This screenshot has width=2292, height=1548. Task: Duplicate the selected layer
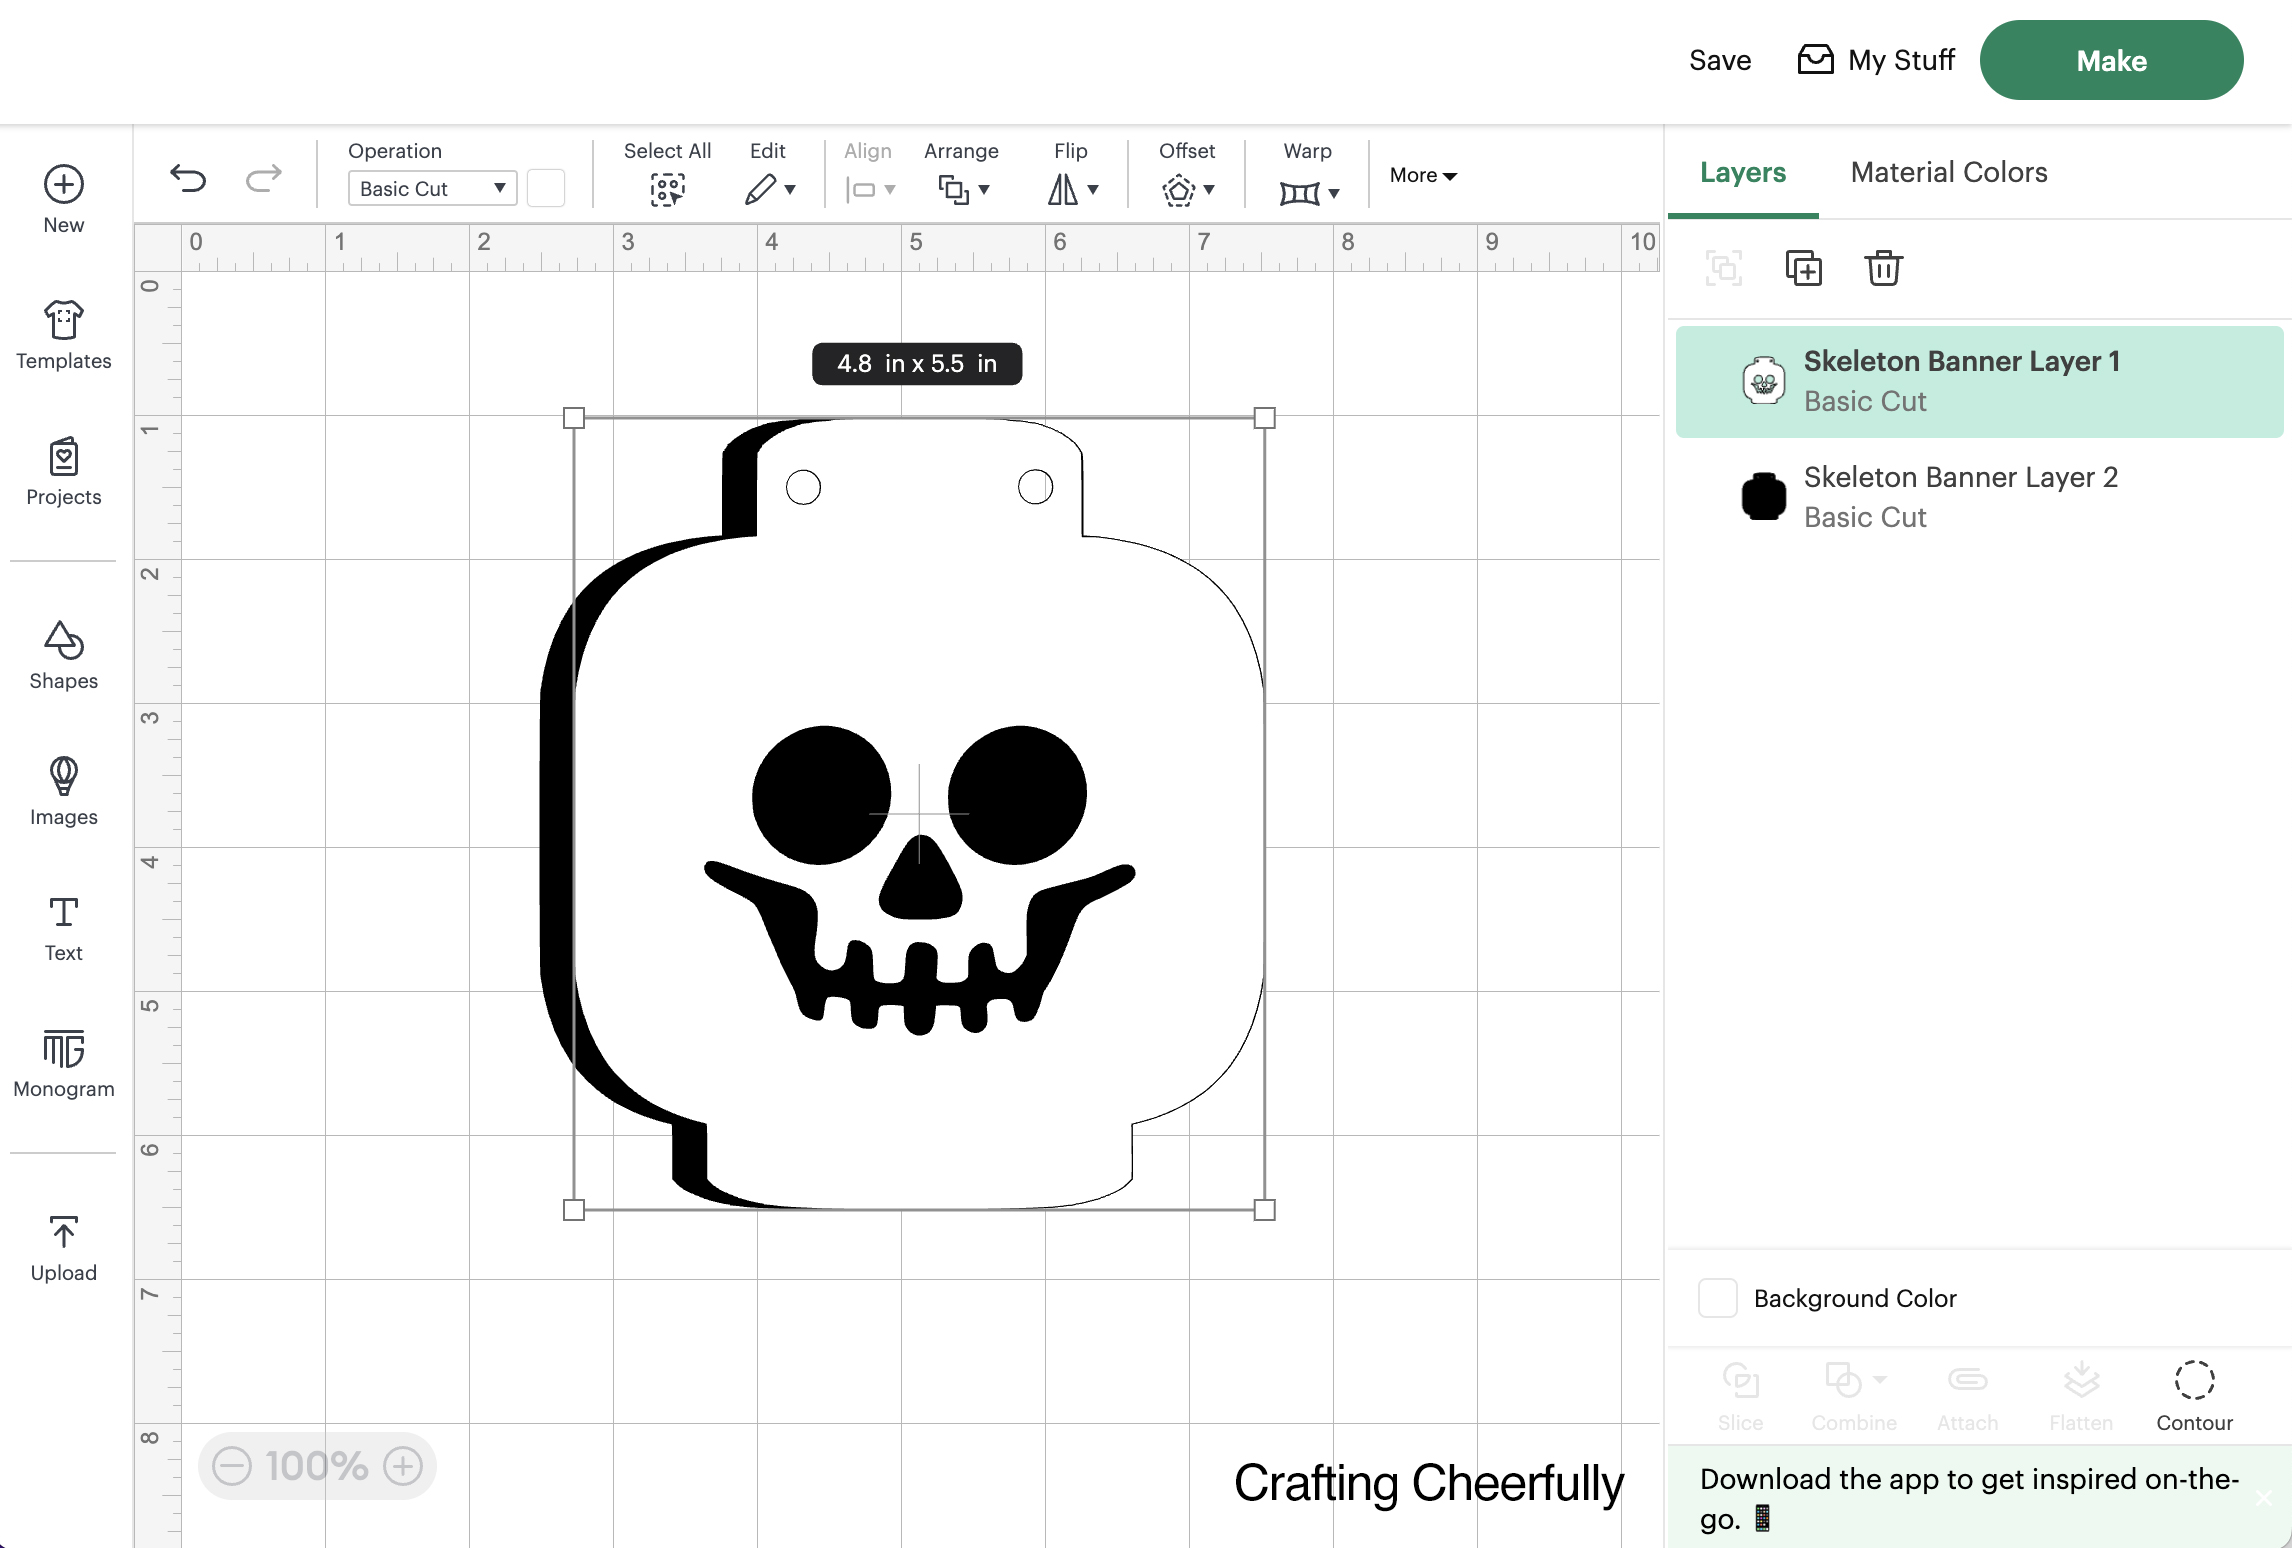(x=1803, y=268)
